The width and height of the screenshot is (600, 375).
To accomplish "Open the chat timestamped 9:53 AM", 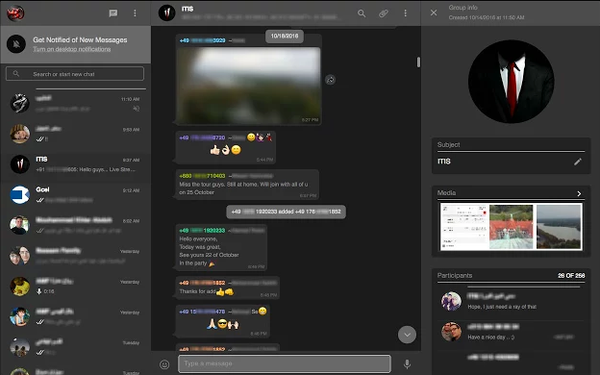I will [75, 134].
